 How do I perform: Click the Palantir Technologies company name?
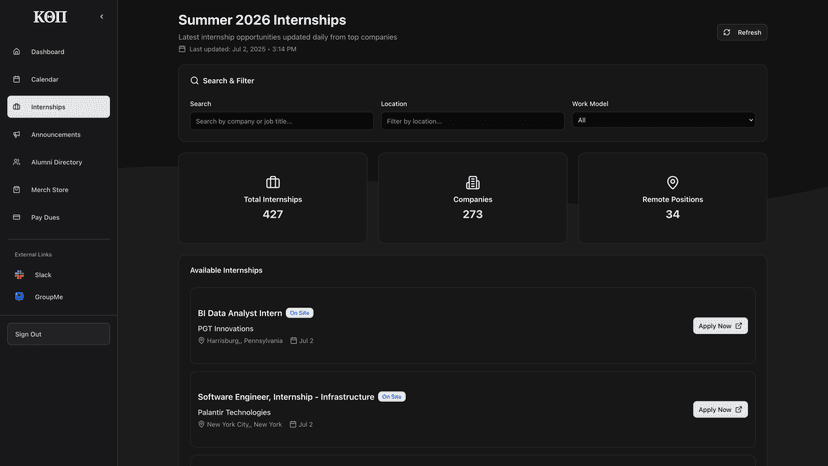tap(234, 412)
